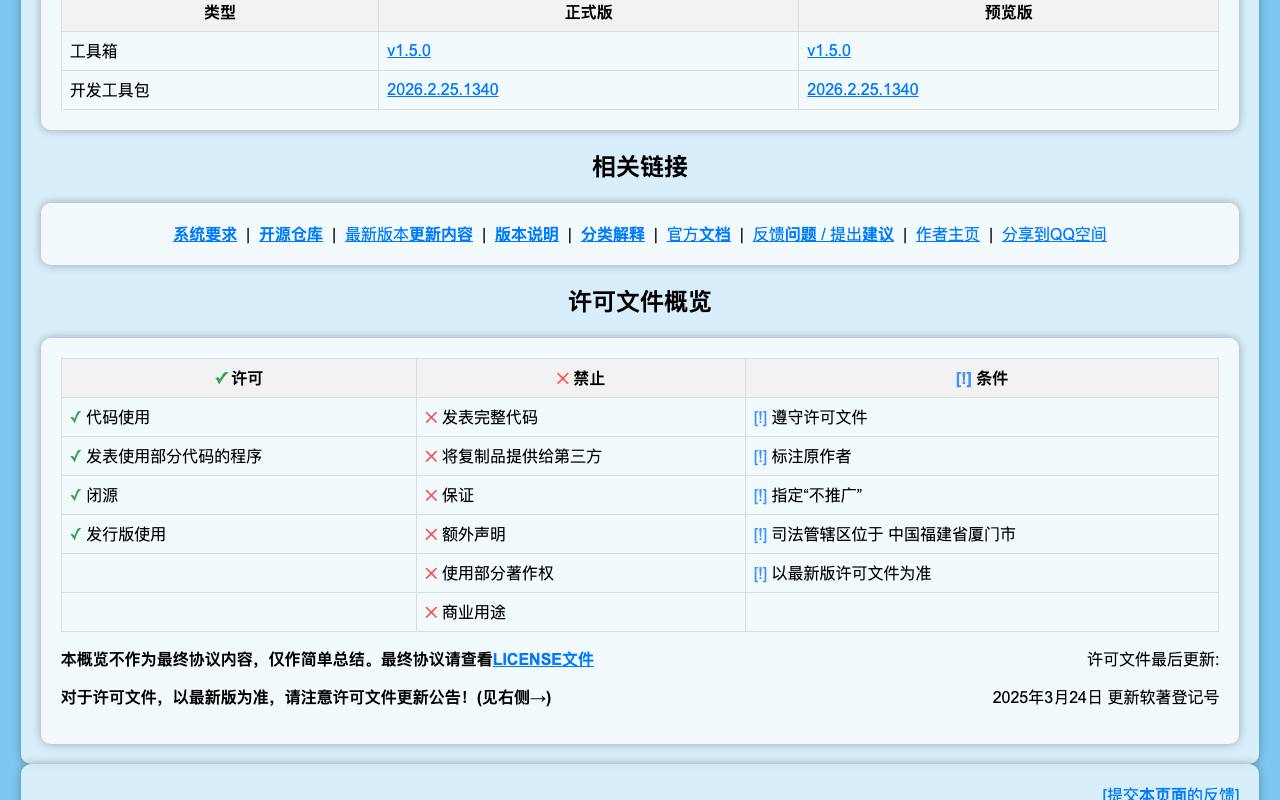The image size is (1280, 800).
Task: Click text 2025年3月24日 更新软著登记号
Action: [x=1106, y=698]
